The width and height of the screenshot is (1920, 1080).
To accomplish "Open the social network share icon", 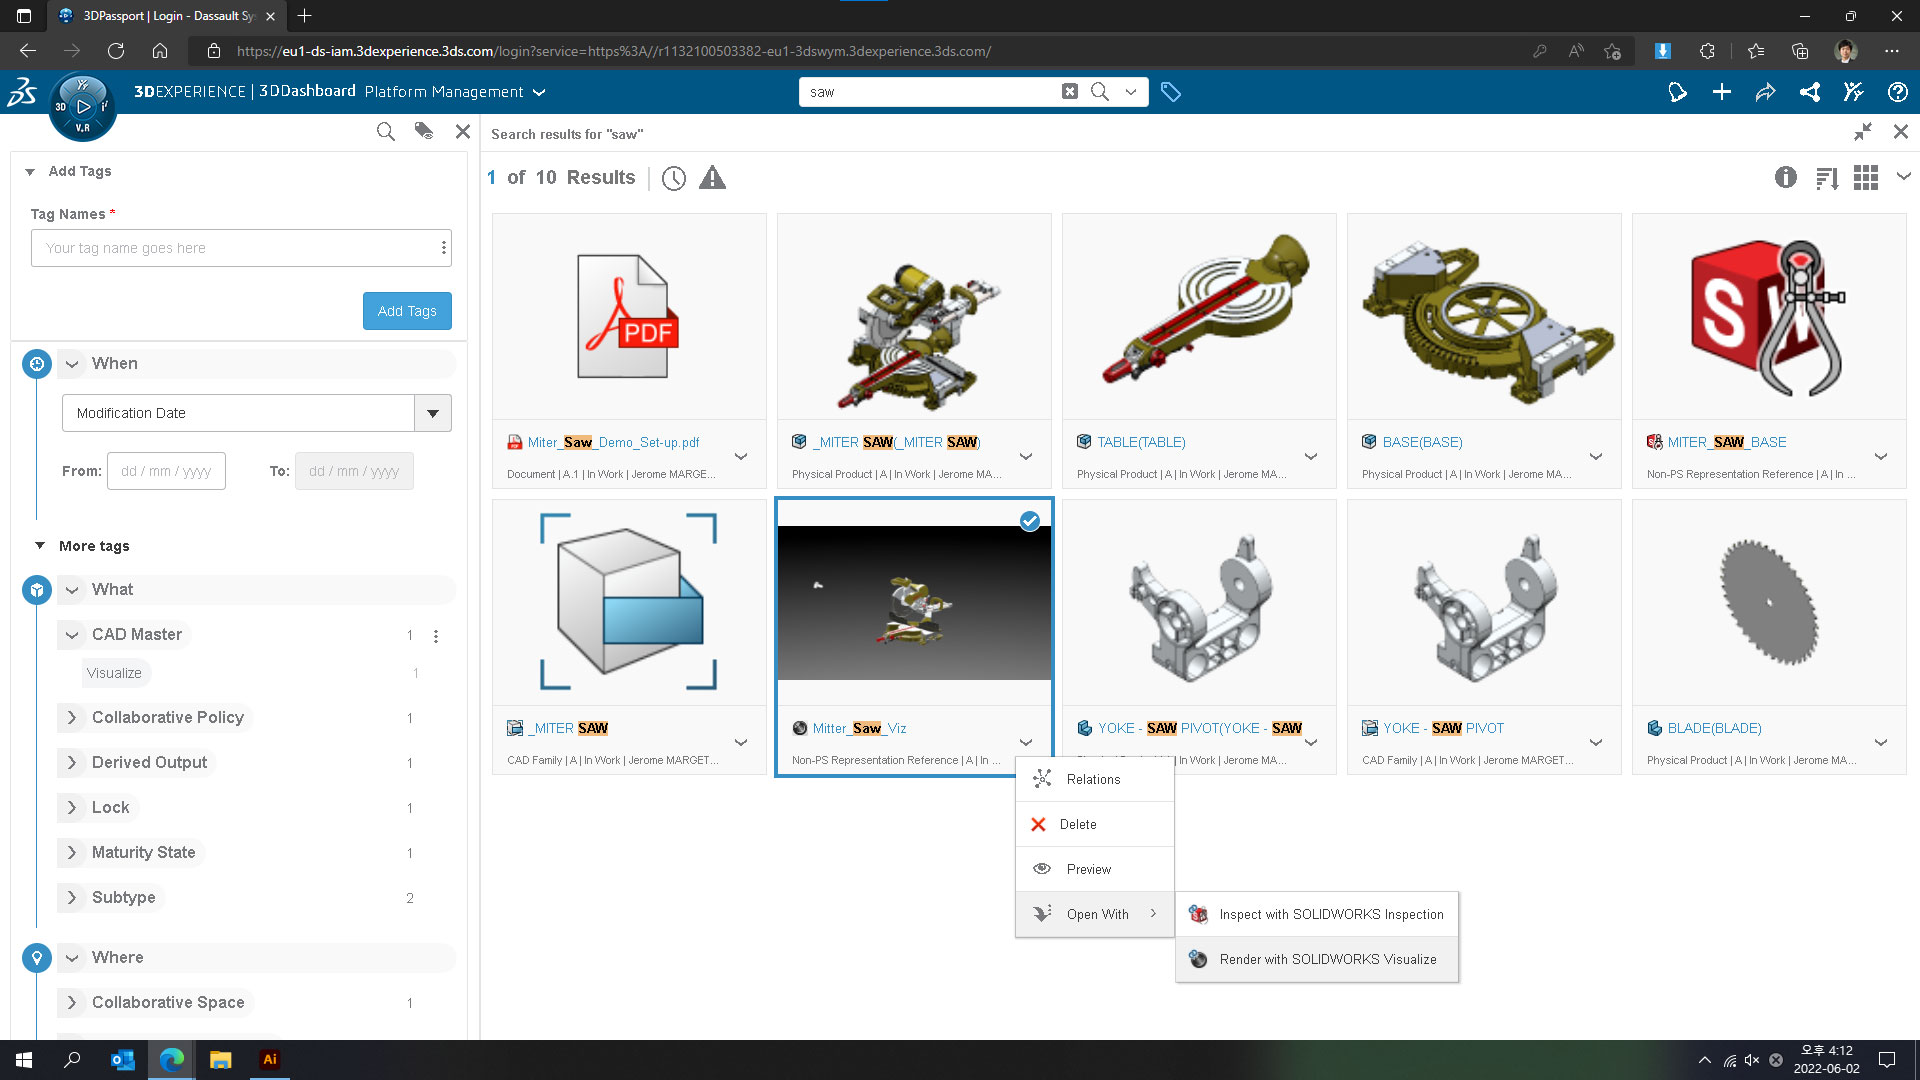I will pyautogui.click(x=1809, y=92).
